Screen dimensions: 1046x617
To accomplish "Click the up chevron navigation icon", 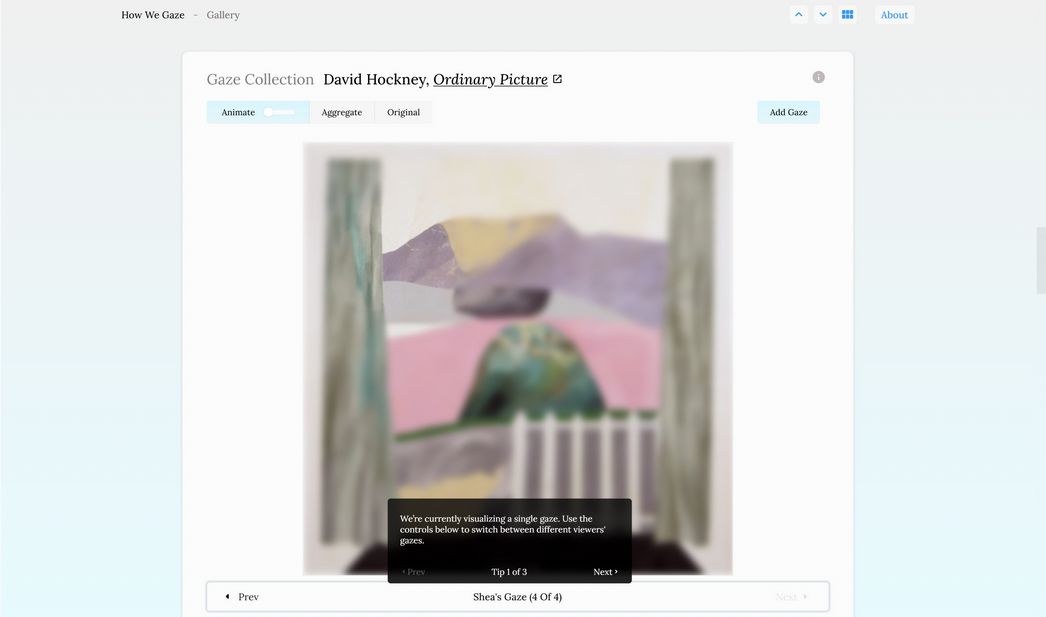I will point(799,15).
